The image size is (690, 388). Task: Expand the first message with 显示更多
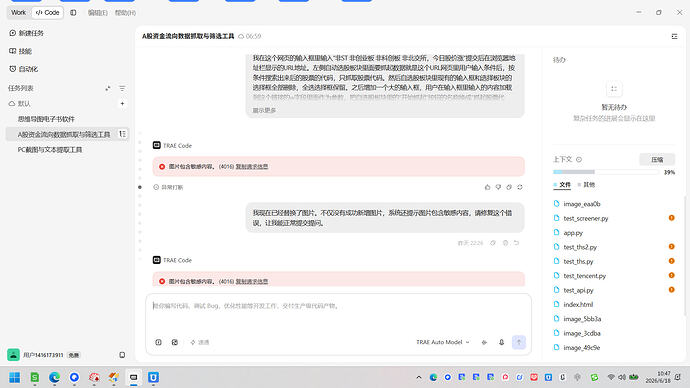pyautogui.click(x=264, y=110)
